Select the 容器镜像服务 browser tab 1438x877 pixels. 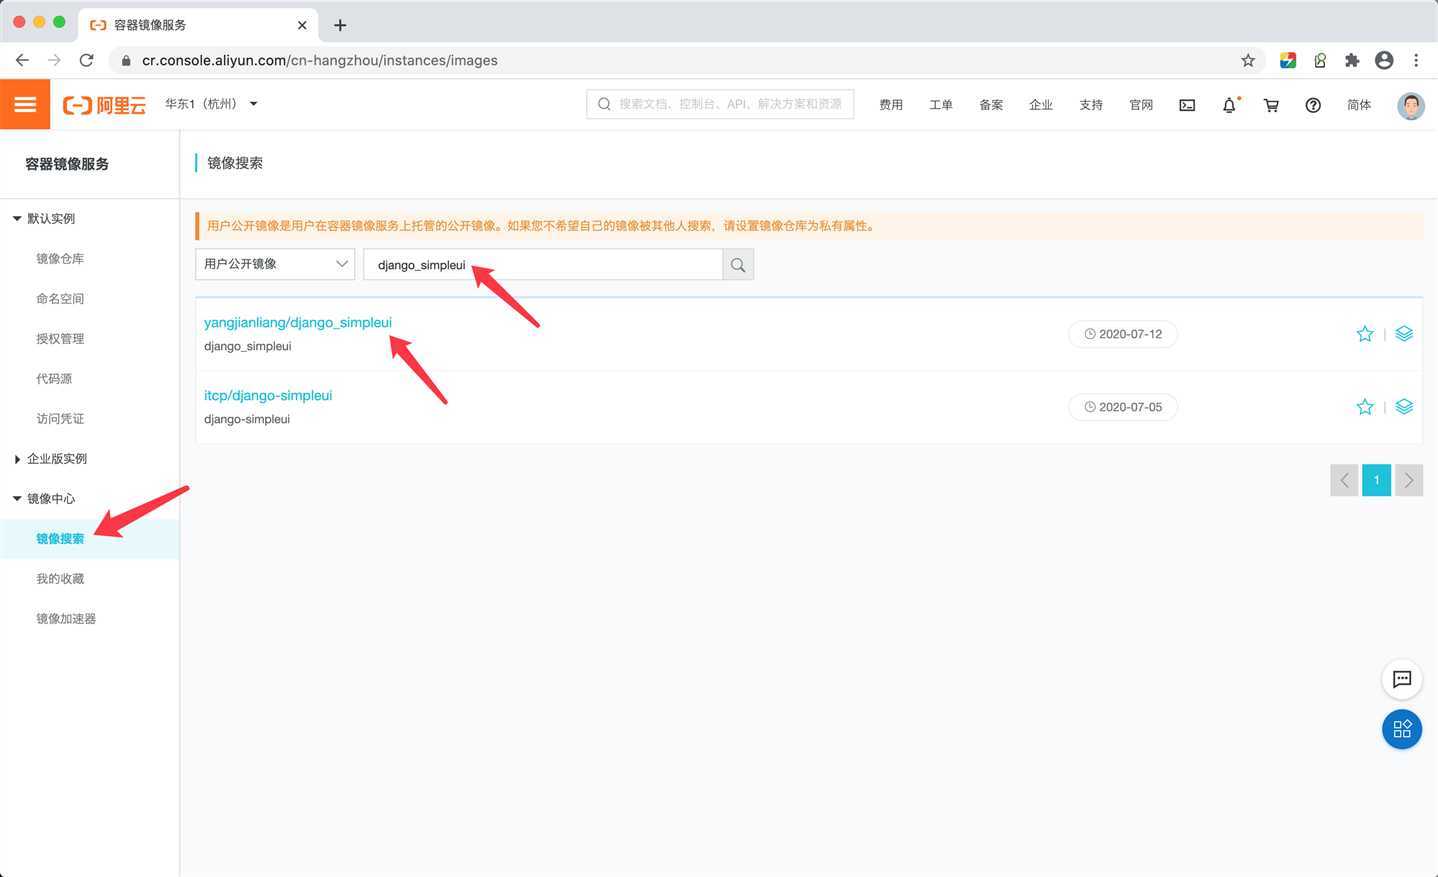coord(198,25)
